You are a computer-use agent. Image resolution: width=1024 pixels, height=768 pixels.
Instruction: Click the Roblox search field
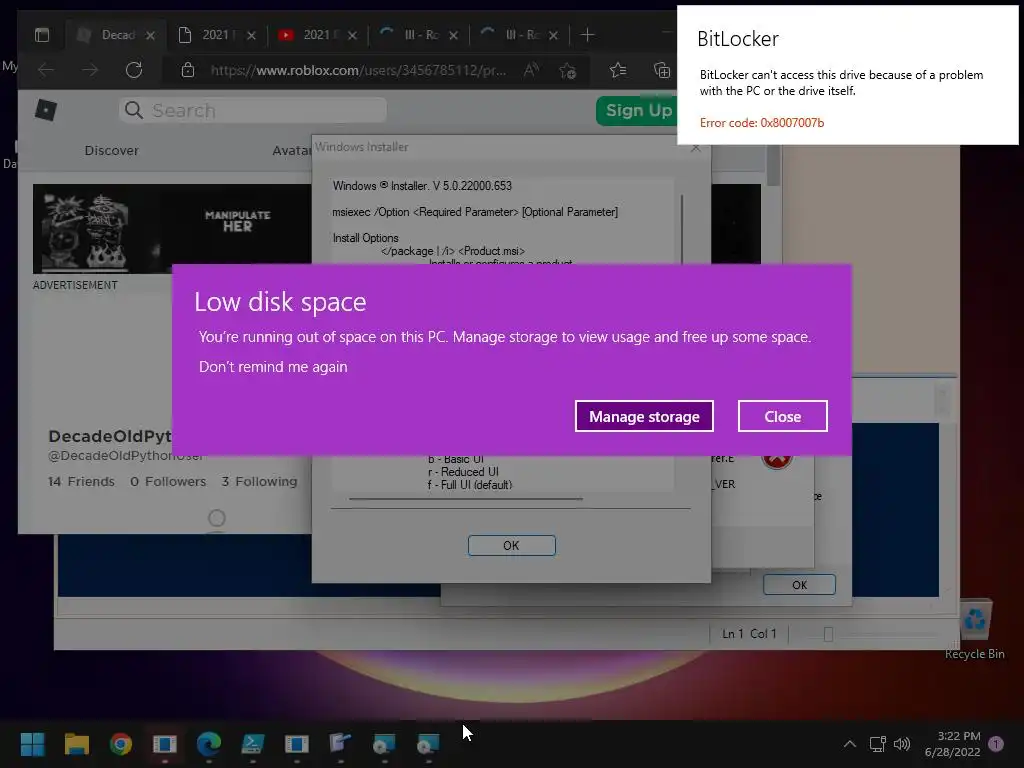pyautogui.click(x=253, y=110)
